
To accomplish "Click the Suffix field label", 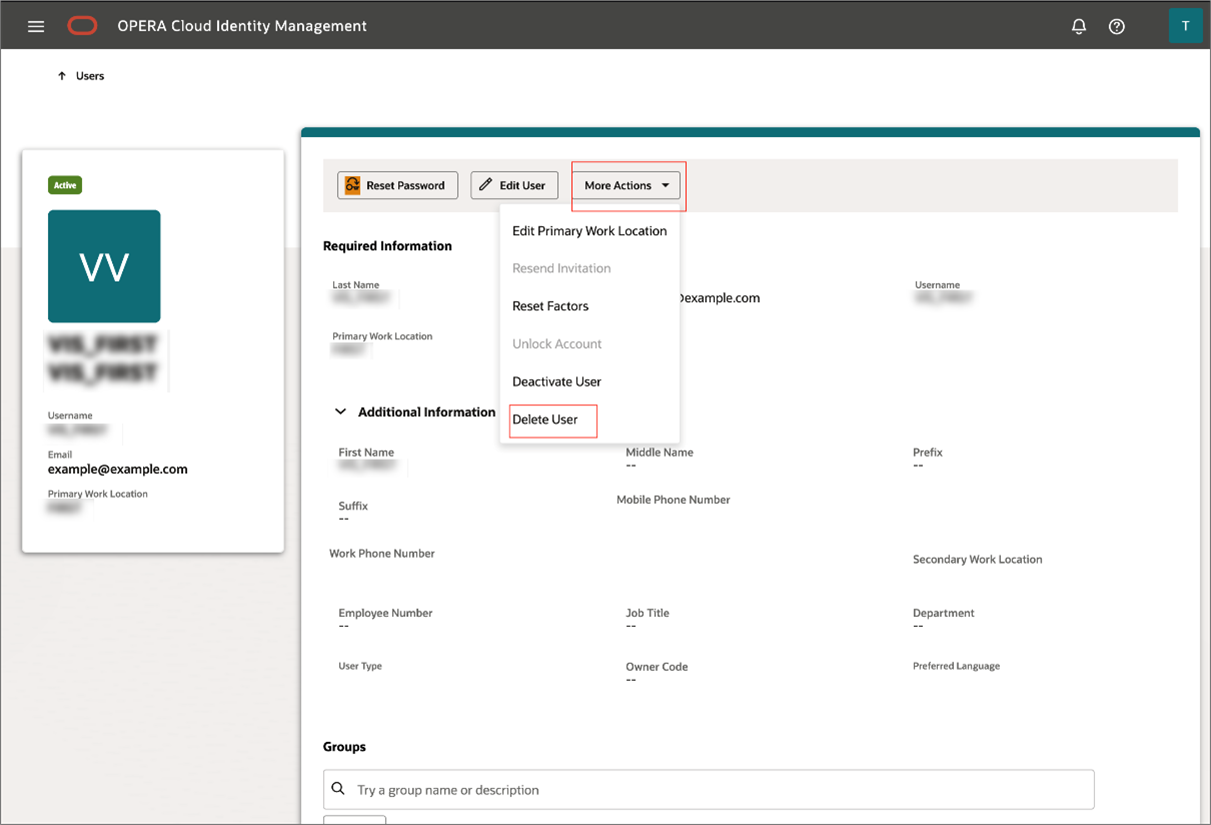I will click(x=353, y=506).
